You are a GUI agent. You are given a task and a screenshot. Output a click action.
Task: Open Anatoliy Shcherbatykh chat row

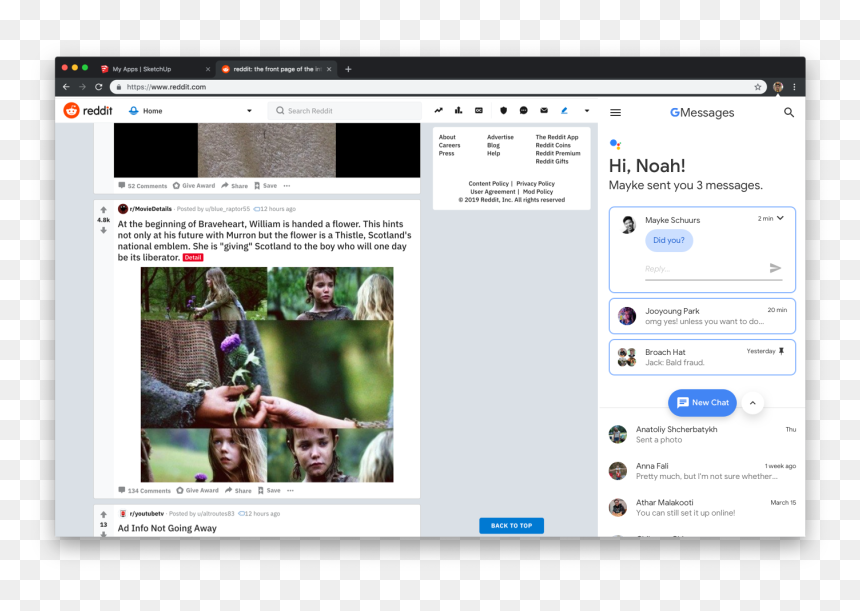tap(702, 434)
